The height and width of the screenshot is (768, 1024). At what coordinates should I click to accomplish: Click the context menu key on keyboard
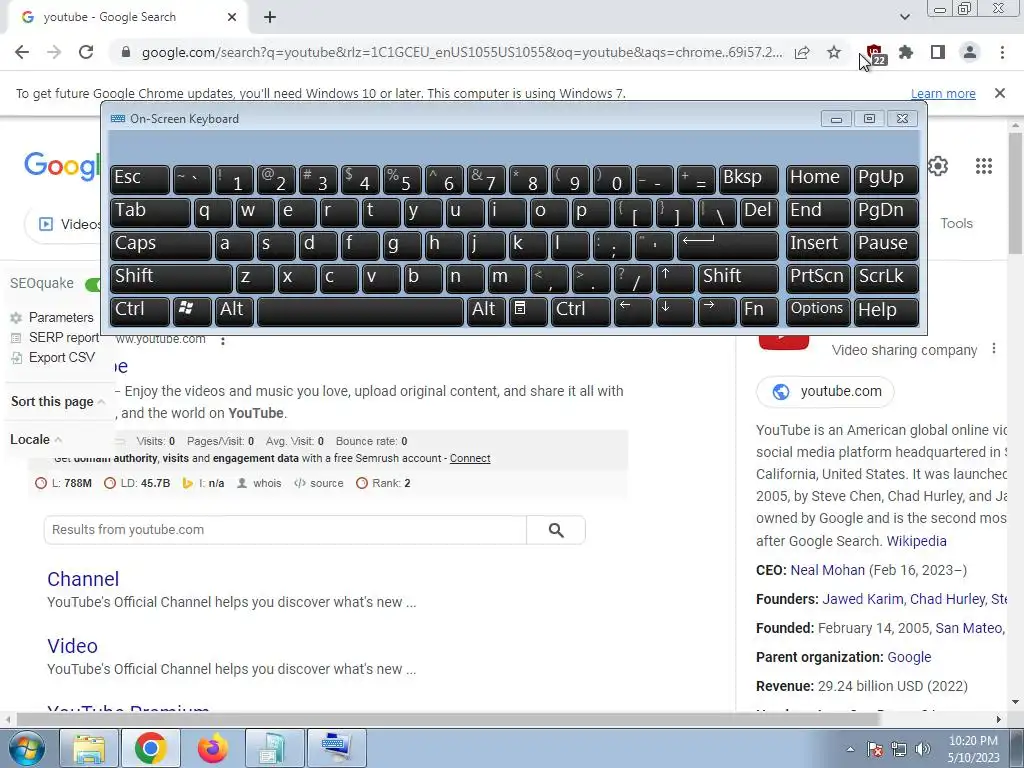click(x=528, y=311)
